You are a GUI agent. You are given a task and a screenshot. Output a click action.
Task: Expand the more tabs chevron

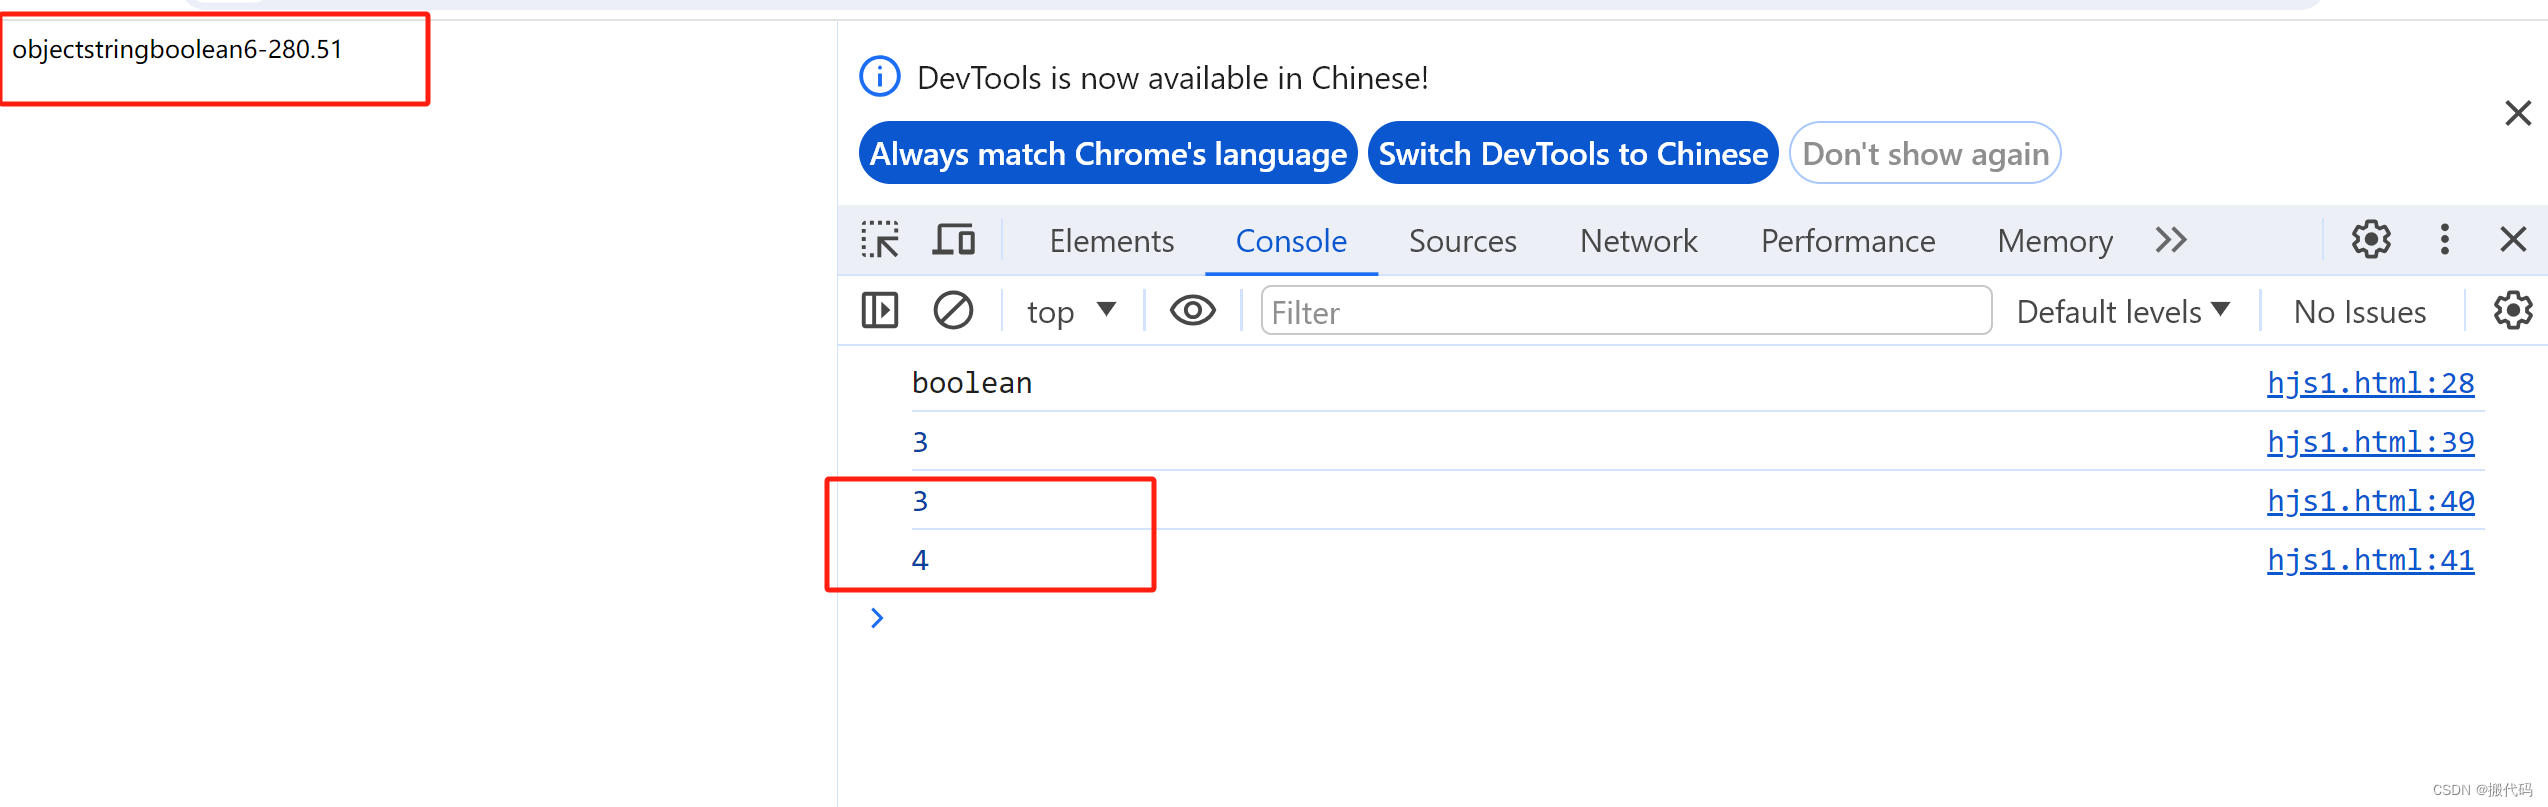click(x=2171, y=240)
